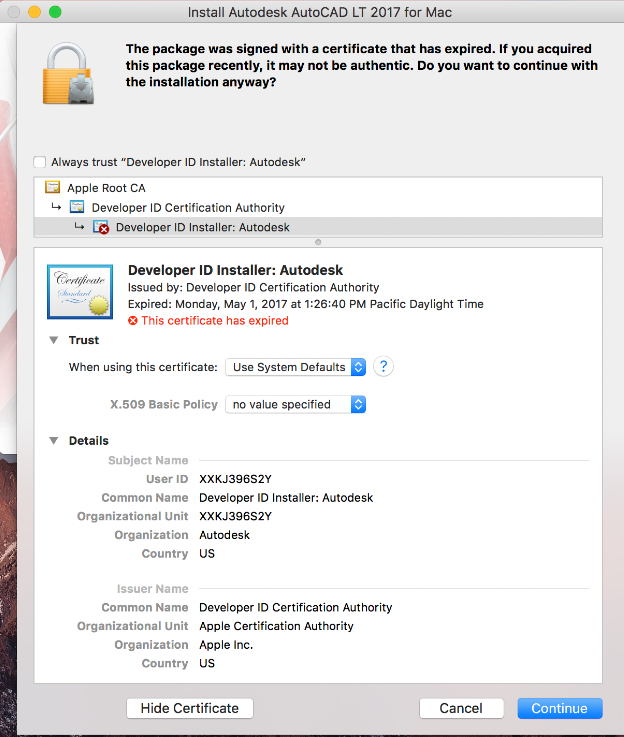Screen dimensions: 624x737
Task: Open the X.509 Basic Policy dropdown
Action: pos(296,404)
